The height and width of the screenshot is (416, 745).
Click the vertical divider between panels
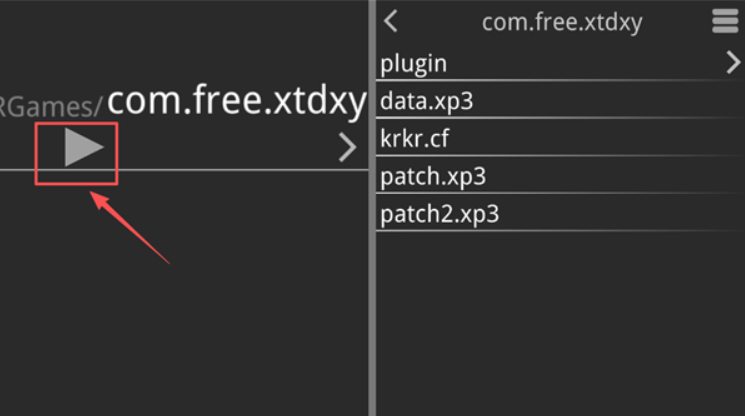click(x=372, y=208)
